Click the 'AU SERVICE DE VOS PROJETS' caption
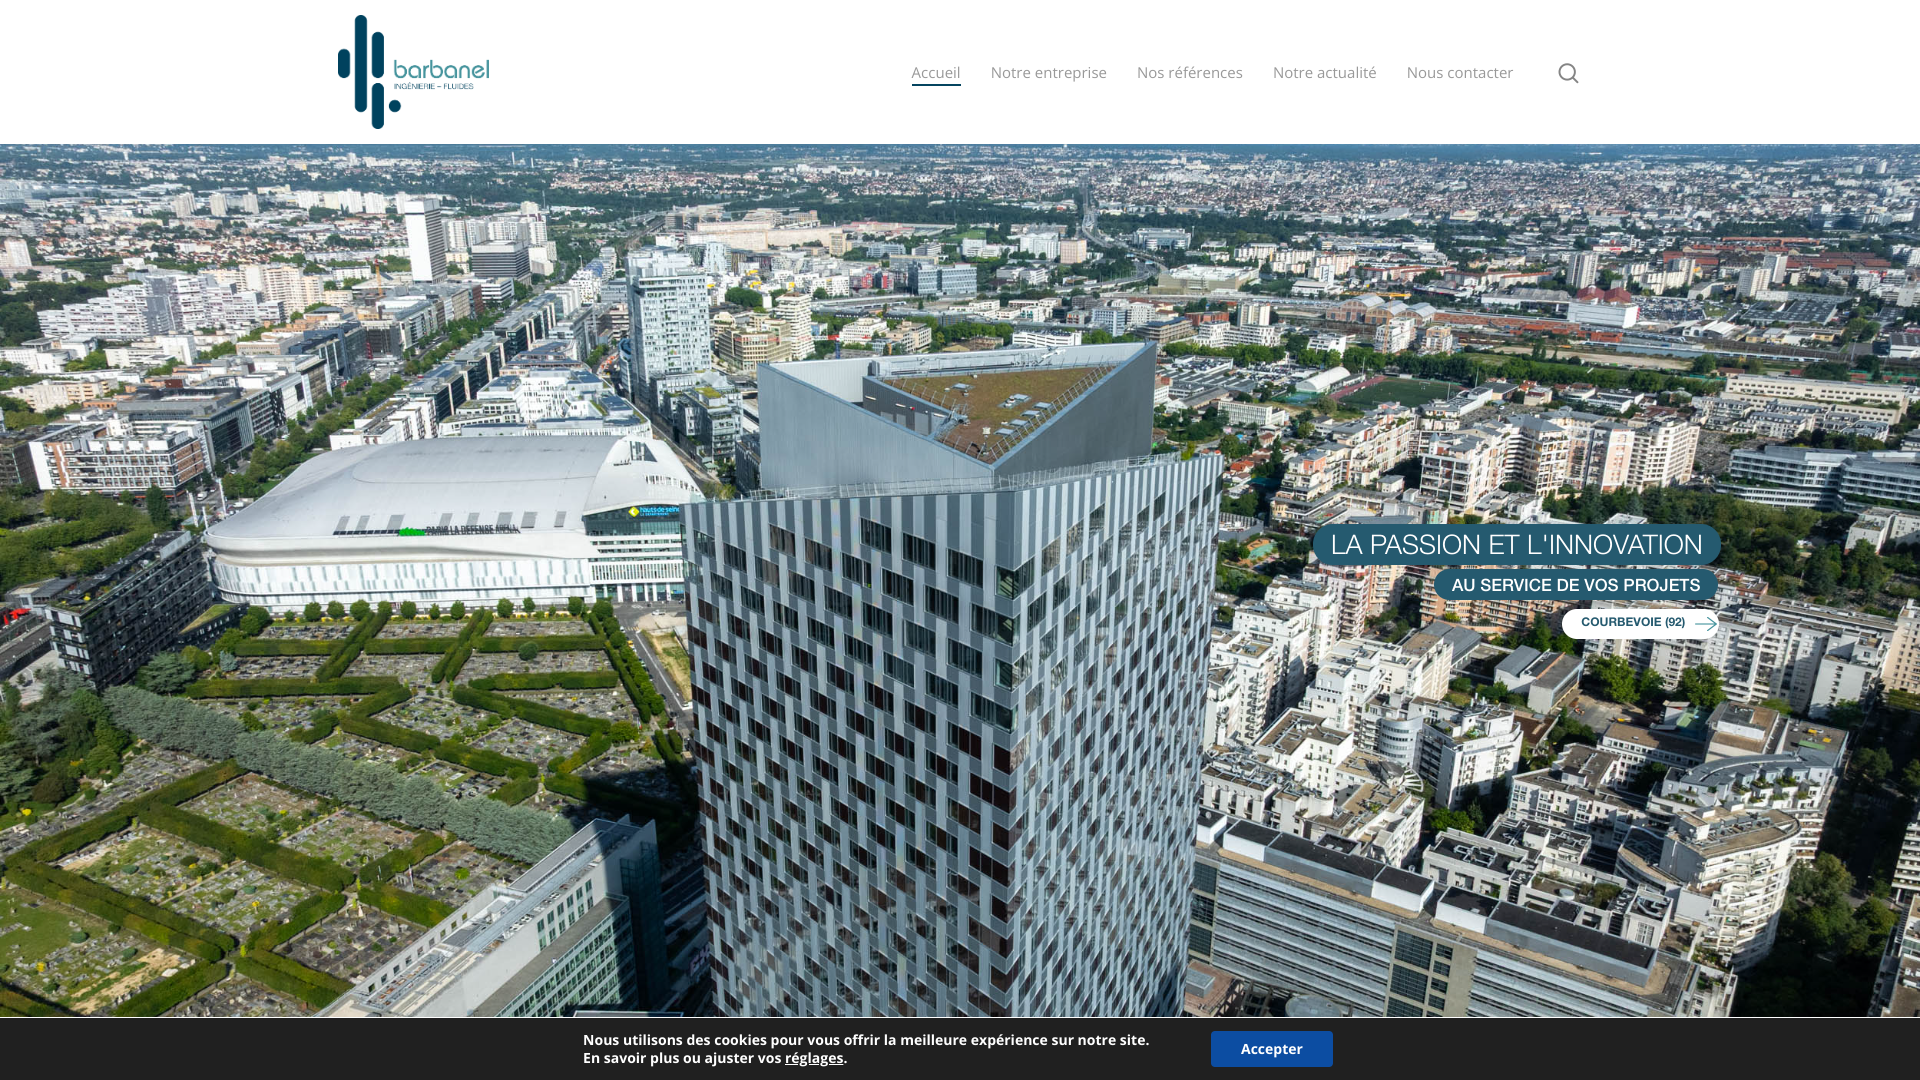 click(1575, 585)
